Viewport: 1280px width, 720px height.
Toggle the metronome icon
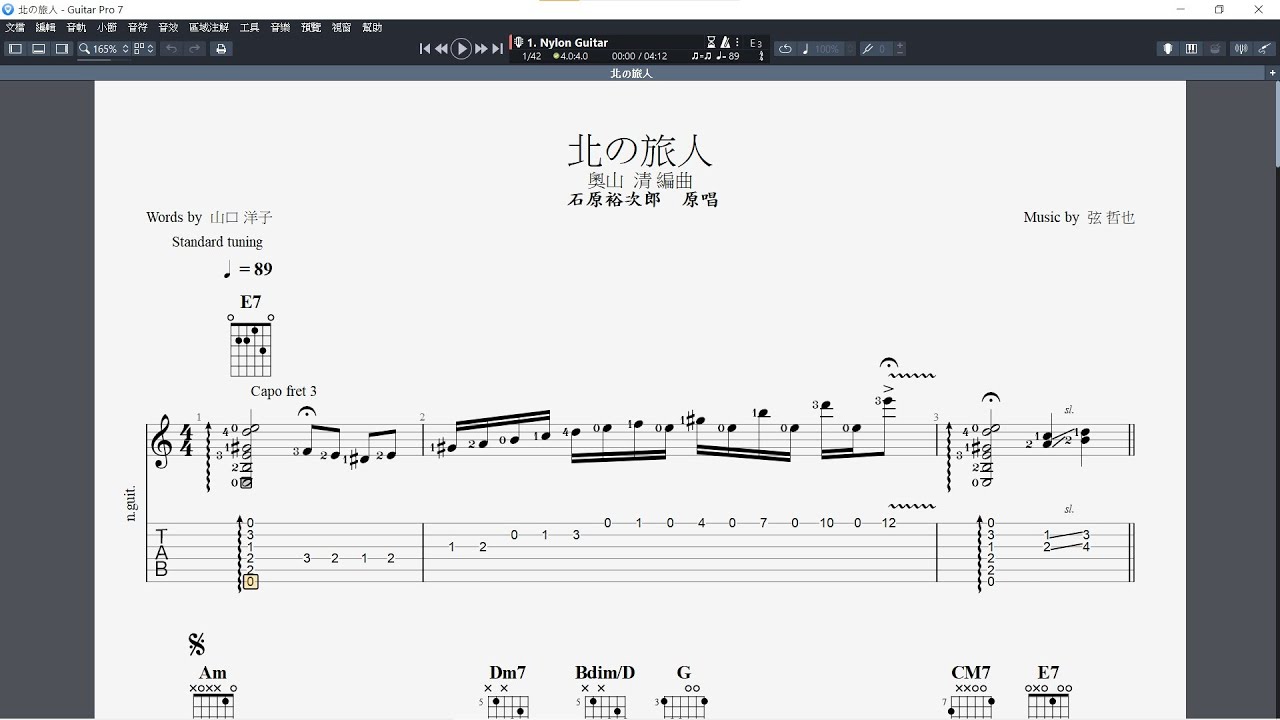pos(726,43)
